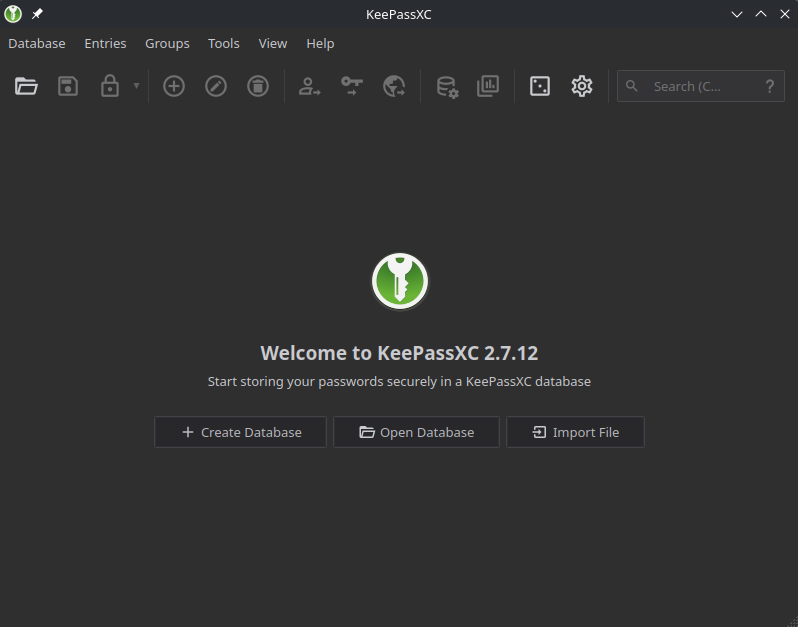This screenshot has width=798, height=627.
Task: Toggle the pin window icon in title bar
Action: (x=37, y=14)
